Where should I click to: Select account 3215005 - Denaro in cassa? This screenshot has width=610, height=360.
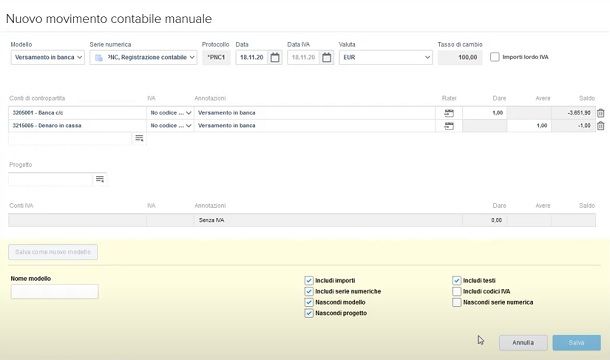77,126
